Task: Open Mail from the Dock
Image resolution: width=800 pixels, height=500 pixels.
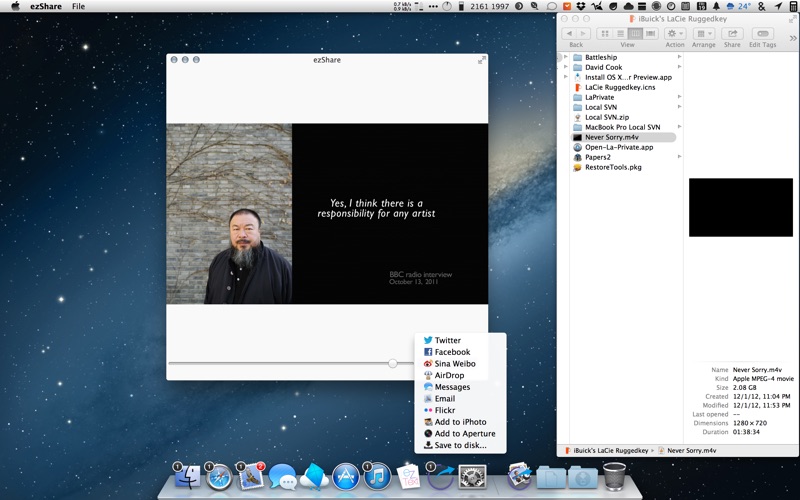Action: click(251, 477)
